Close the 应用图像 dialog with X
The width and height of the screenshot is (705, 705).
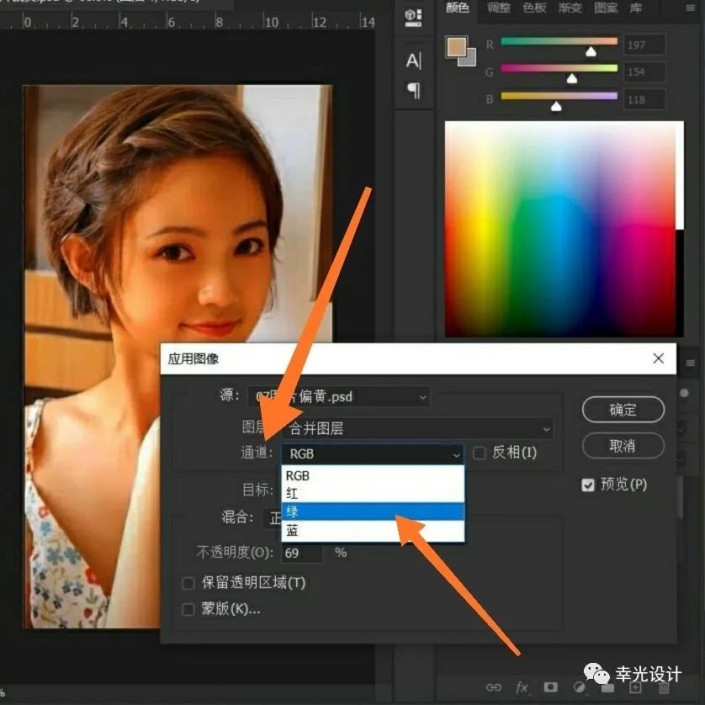(658, 358)
